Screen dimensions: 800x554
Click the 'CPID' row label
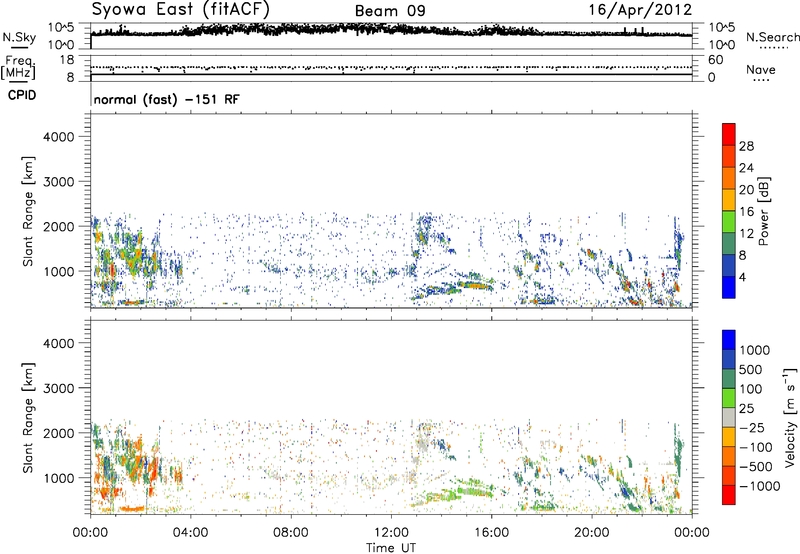pyautogui.click(x=22, y=95)
